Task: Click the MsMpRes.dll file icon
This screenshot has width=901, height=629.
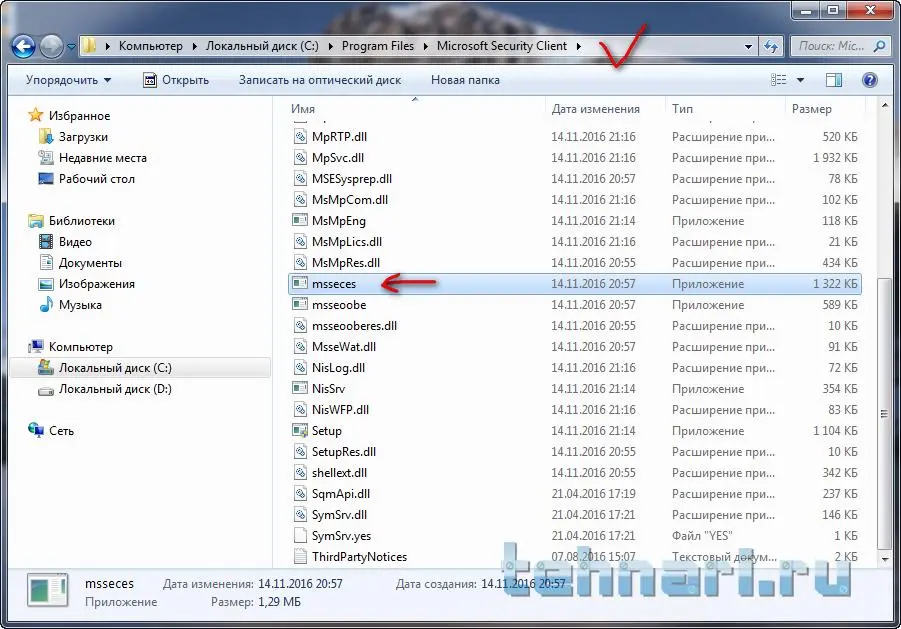Action: [300, 263]
